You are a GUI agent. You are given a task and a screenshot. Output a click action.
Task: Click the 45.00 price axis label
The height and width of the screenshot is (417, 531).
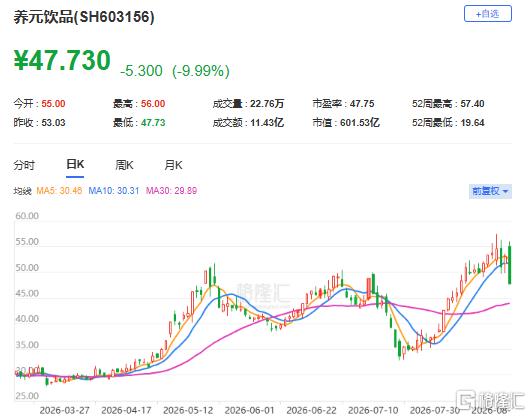(x=27, y=293)
